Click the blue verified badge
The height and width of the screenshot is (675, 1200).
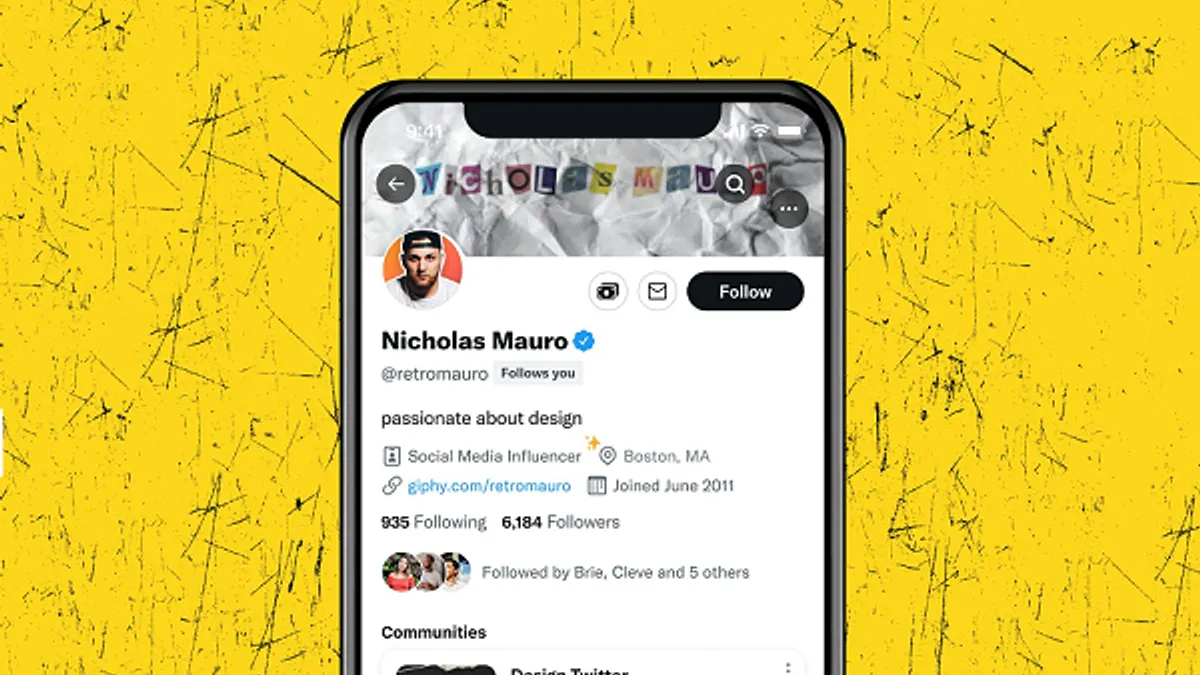click(x=585, y=341)
